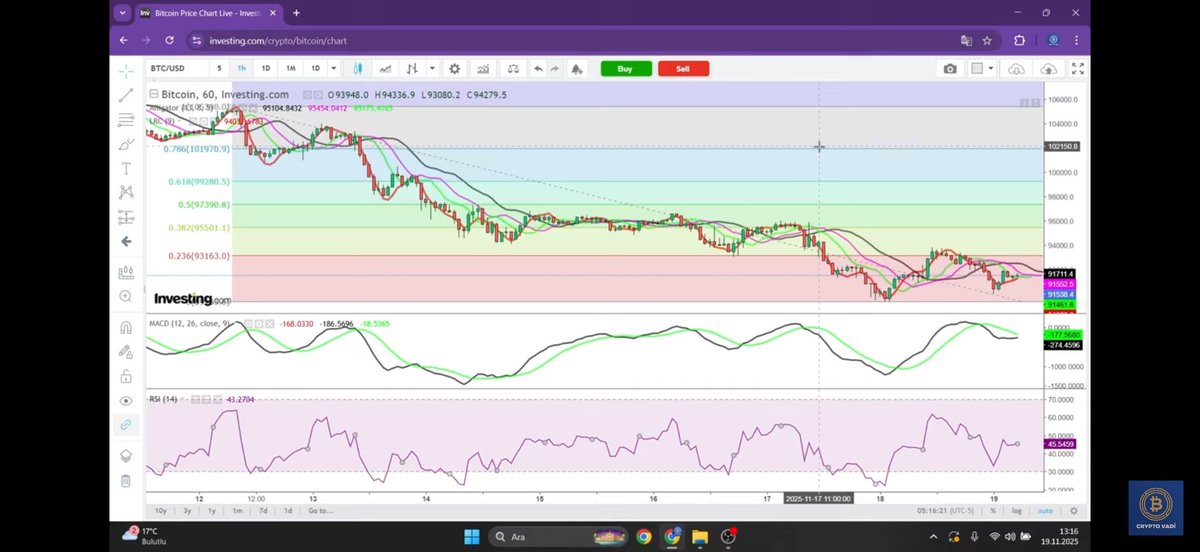Toggle the hide all drawings eye
This screenshot has width=1200, height=552.
click(x=126, y=400)
